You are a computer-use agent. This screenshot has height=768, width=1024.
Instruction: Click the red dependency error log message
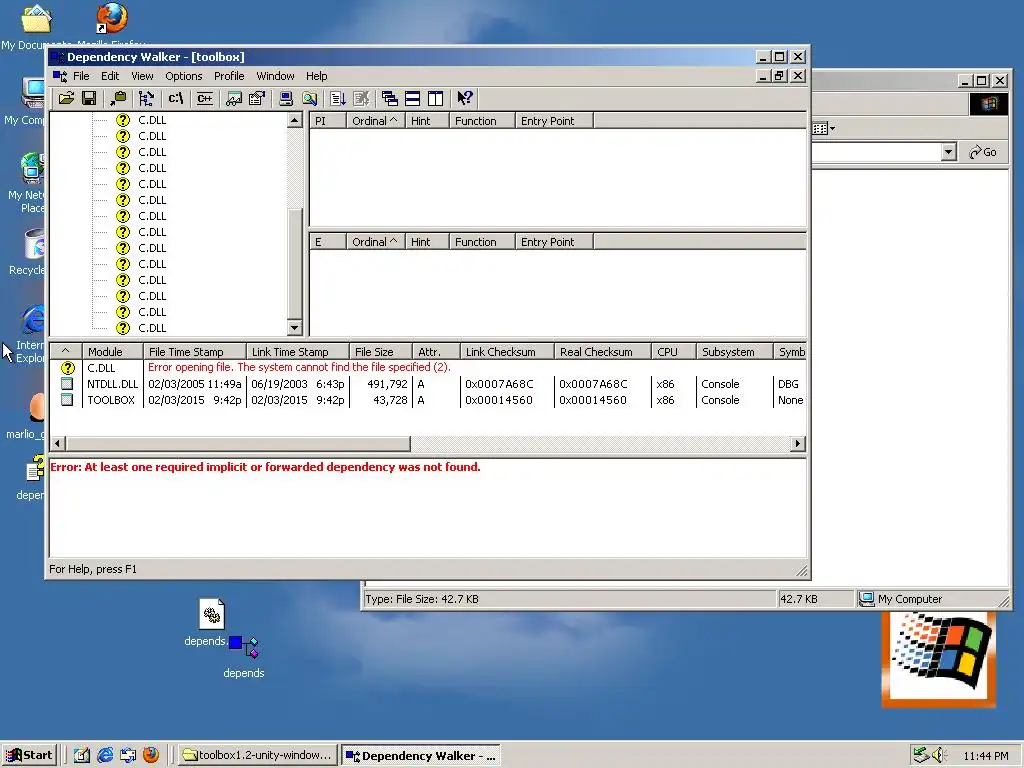click(265, 467)
